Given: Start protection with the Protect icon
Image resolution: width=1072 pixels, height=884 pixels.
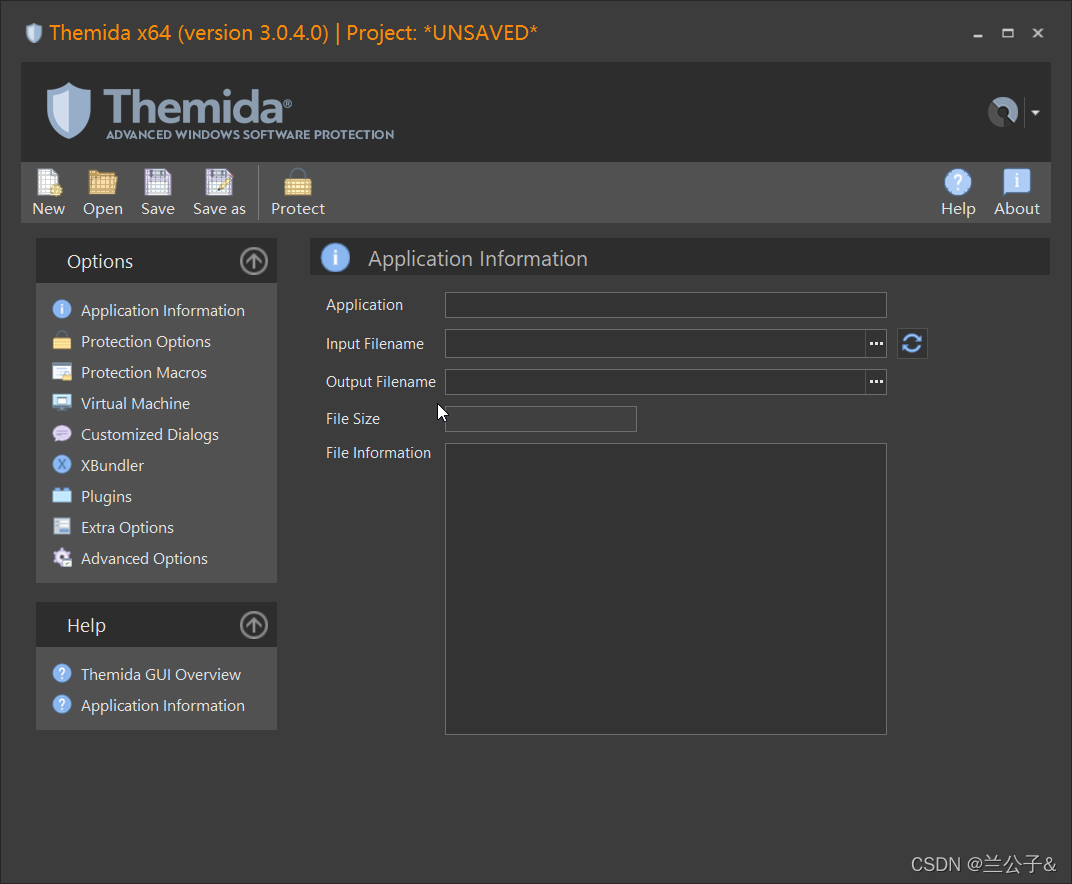Looking at the screenshot, I should coord(297,193).
